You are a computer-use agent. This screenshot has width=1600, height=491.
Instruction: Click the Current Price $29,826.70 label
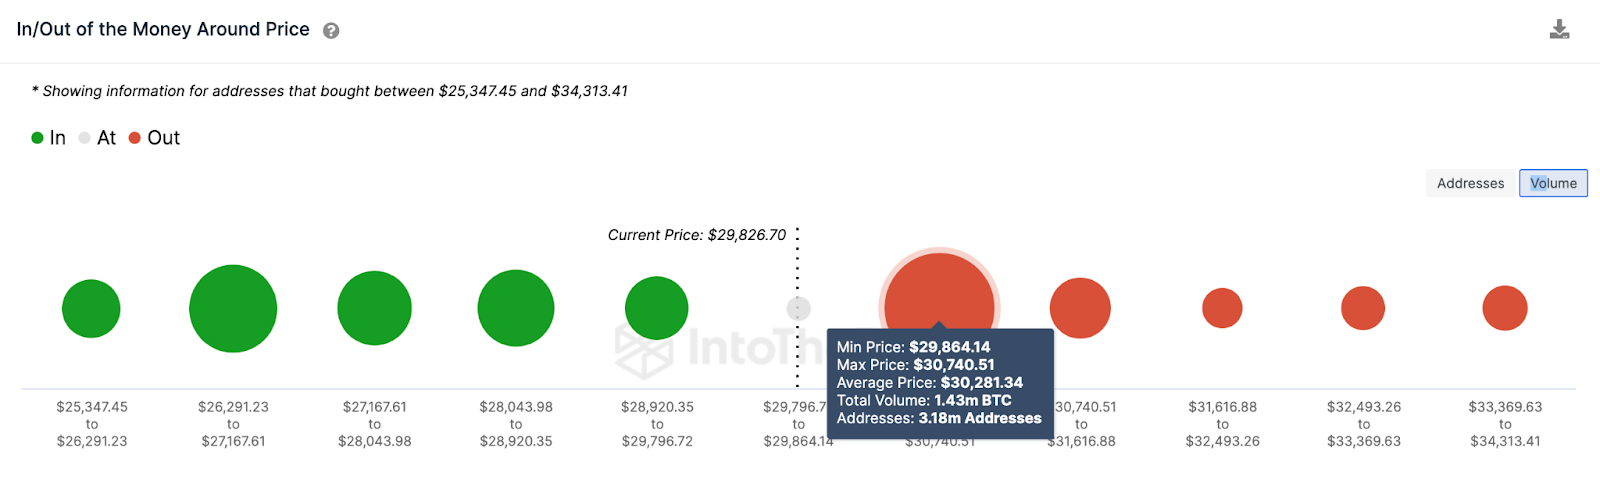(697, 235)
